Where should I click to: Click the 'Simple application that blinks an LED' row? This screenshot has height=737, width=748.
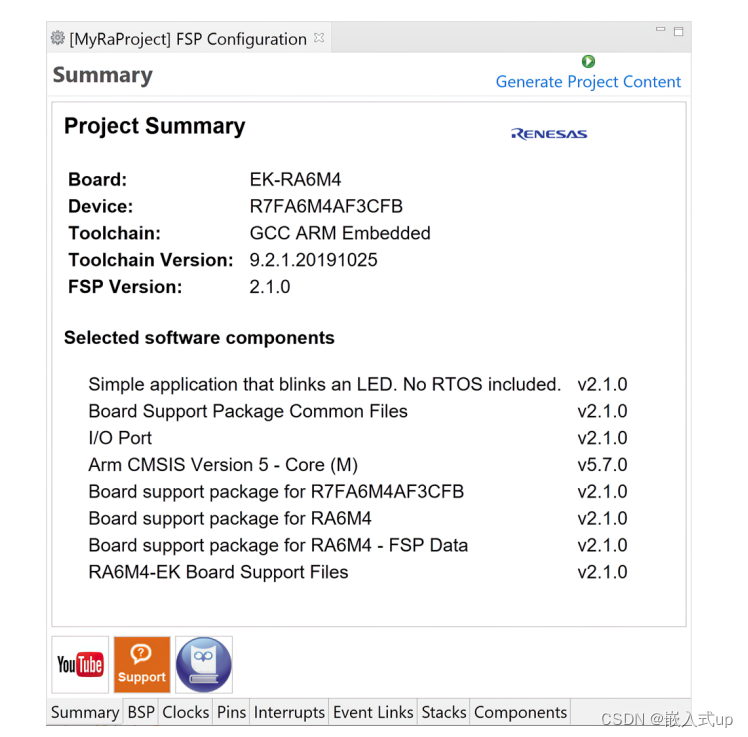[358, 384]
